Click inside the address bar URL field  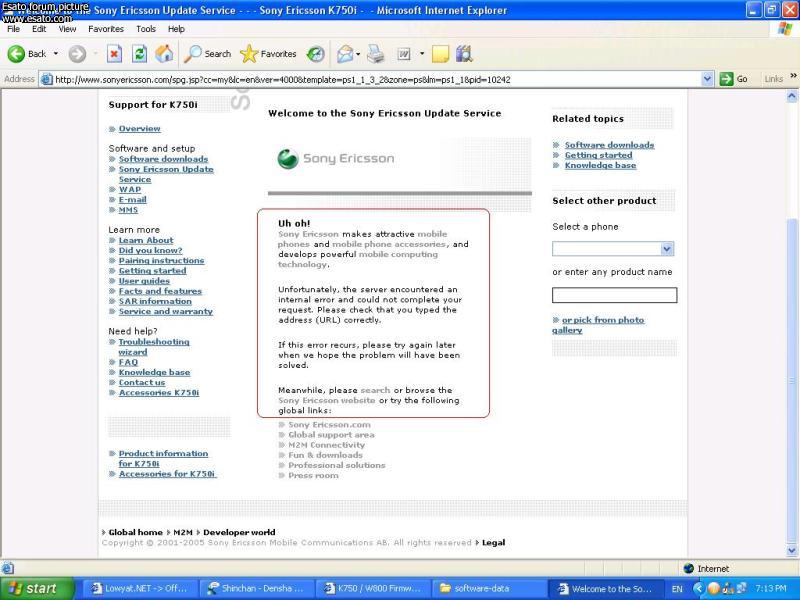(x=377, y=79)
